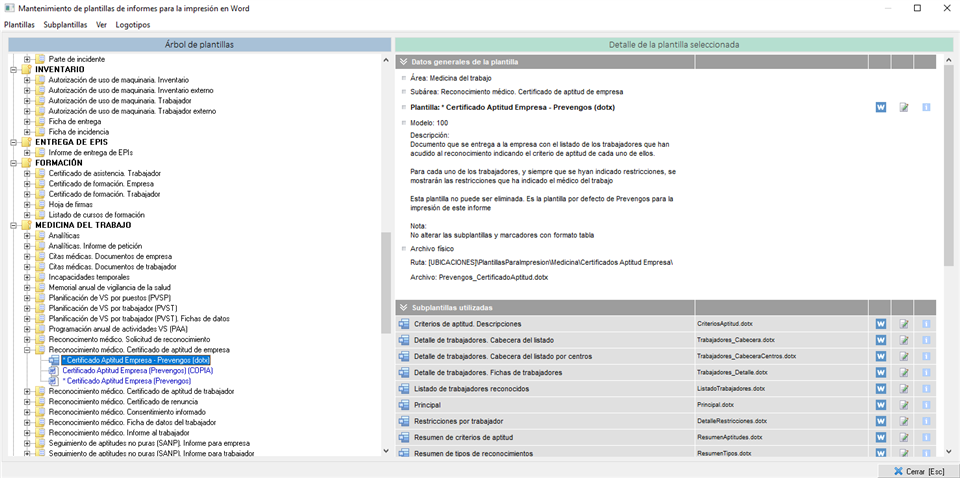Click Detalle de la plantilla seleccionada header
960x478 pixels.
(x=674, y=45)
